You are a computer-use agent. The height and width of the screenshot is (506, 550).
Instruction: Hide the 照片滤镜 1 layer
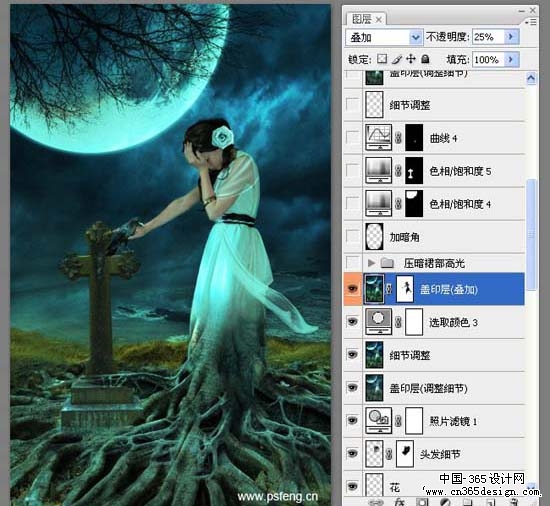coord(353,420)
